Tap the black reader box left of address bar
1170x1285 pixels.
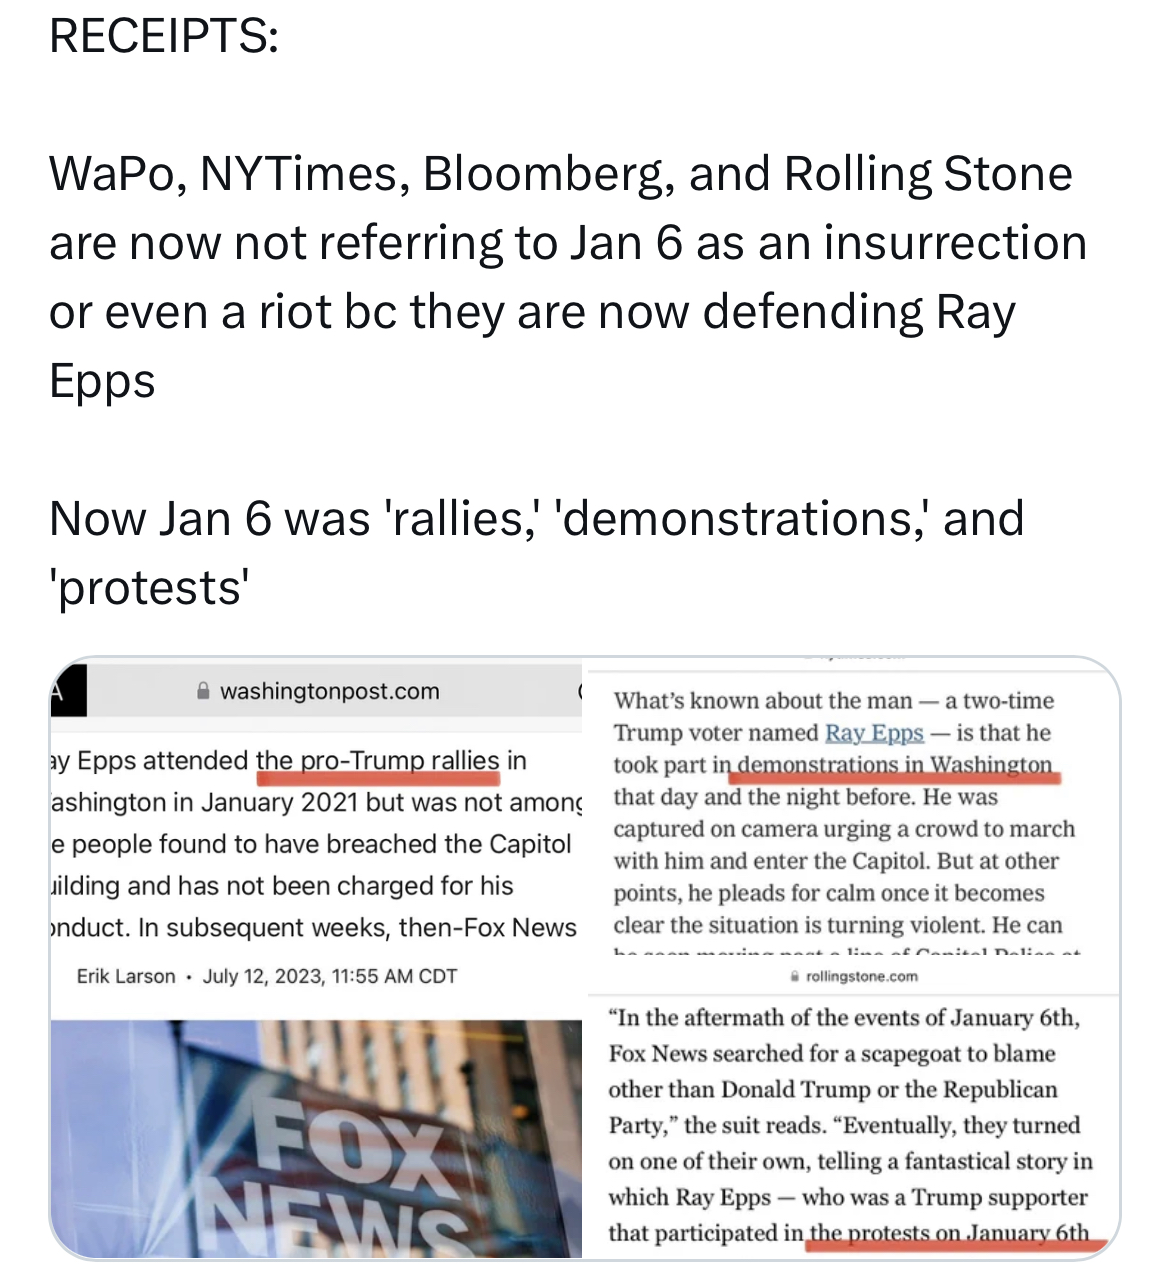click(x=68, y=690)
